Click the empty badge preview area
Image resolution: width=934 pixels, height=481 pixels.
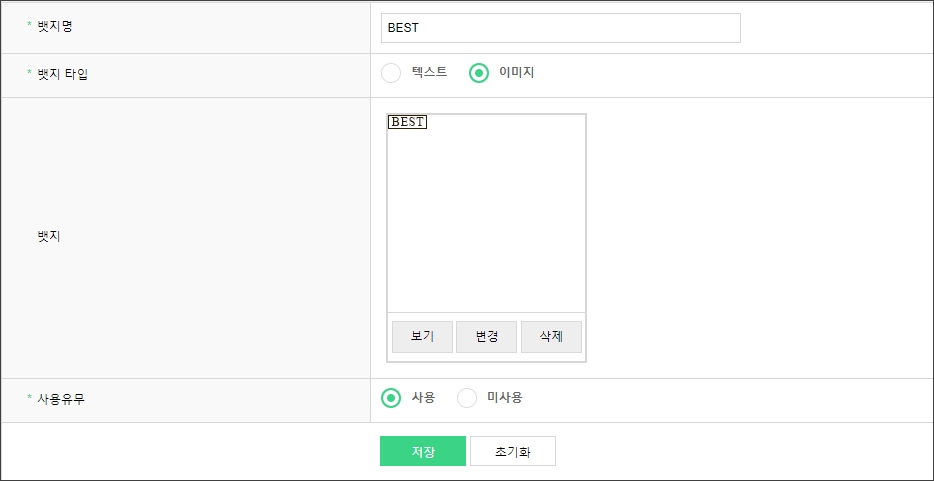click(x=486, y=220)
